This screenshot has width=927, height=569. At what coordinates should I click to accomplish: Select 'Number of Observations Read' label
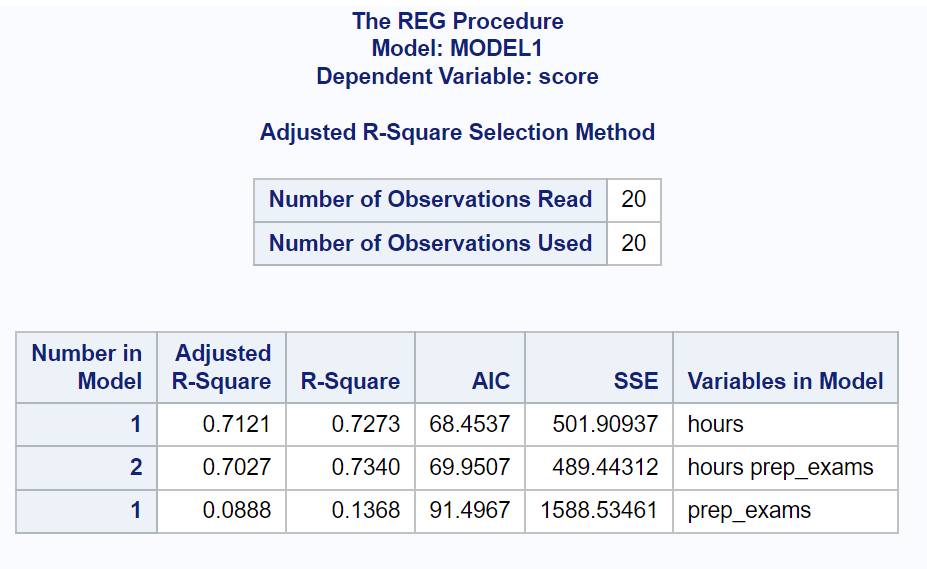pos(430,200)
